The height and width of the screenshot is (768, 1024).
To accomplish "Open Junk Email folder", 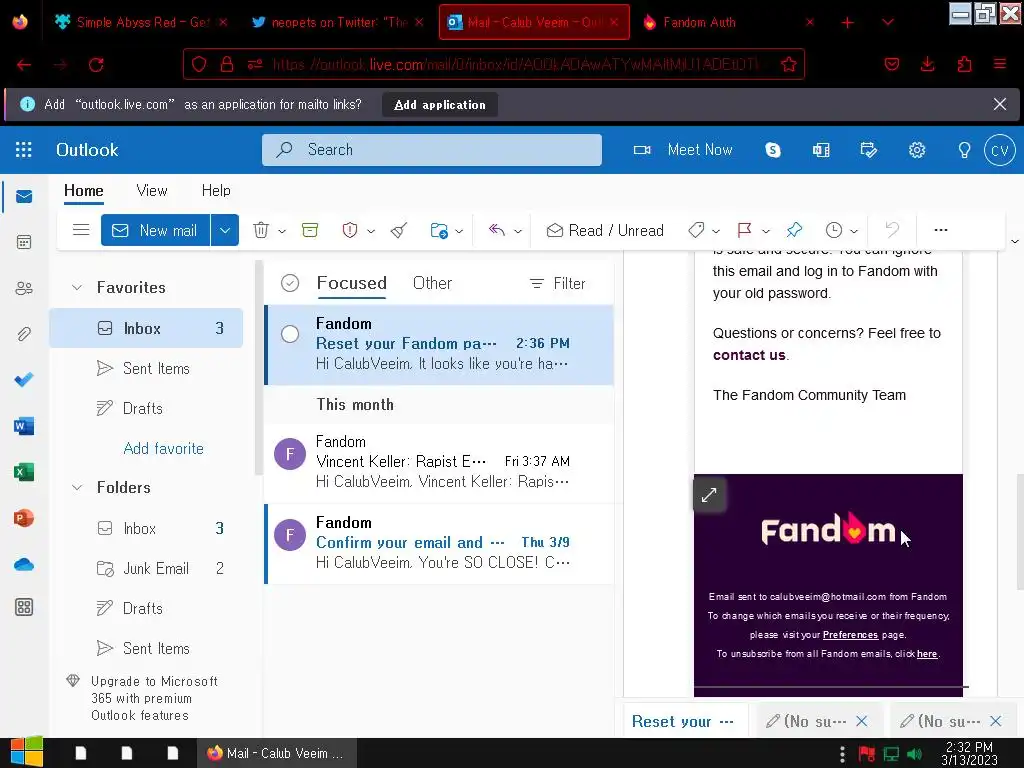I will (x=146, y=569).
